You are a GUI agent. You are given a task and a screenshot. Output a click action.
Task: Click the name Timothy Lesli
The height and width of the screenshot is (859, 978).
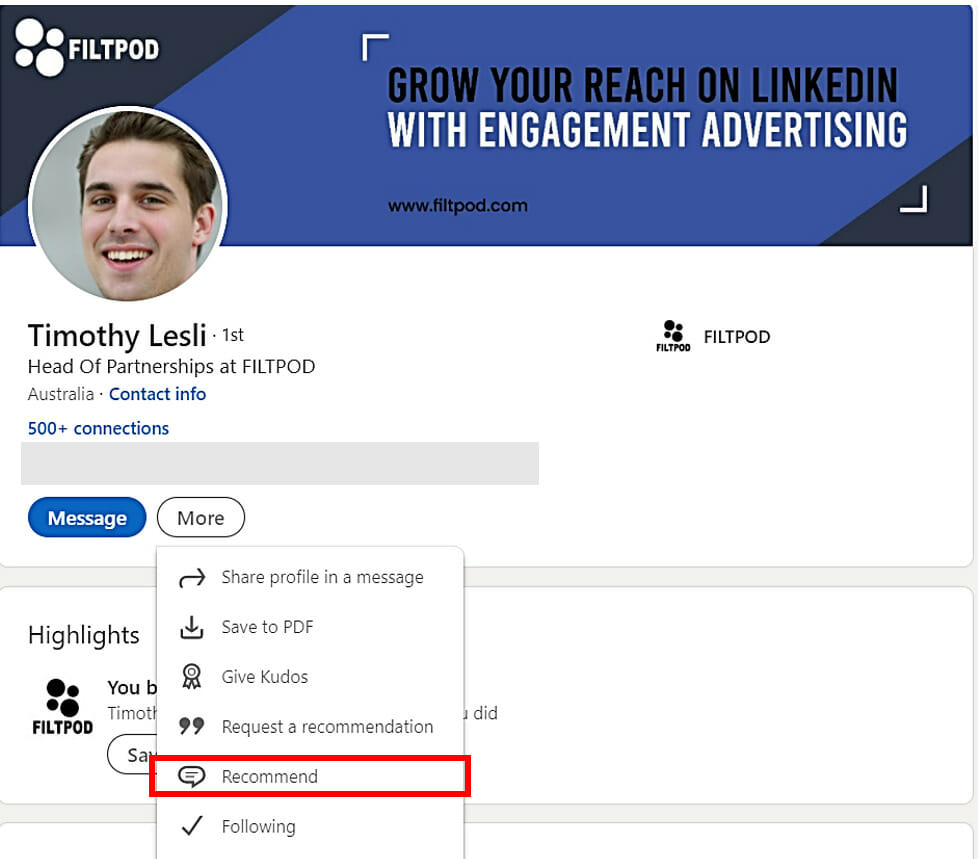click(x=117, y=336)
